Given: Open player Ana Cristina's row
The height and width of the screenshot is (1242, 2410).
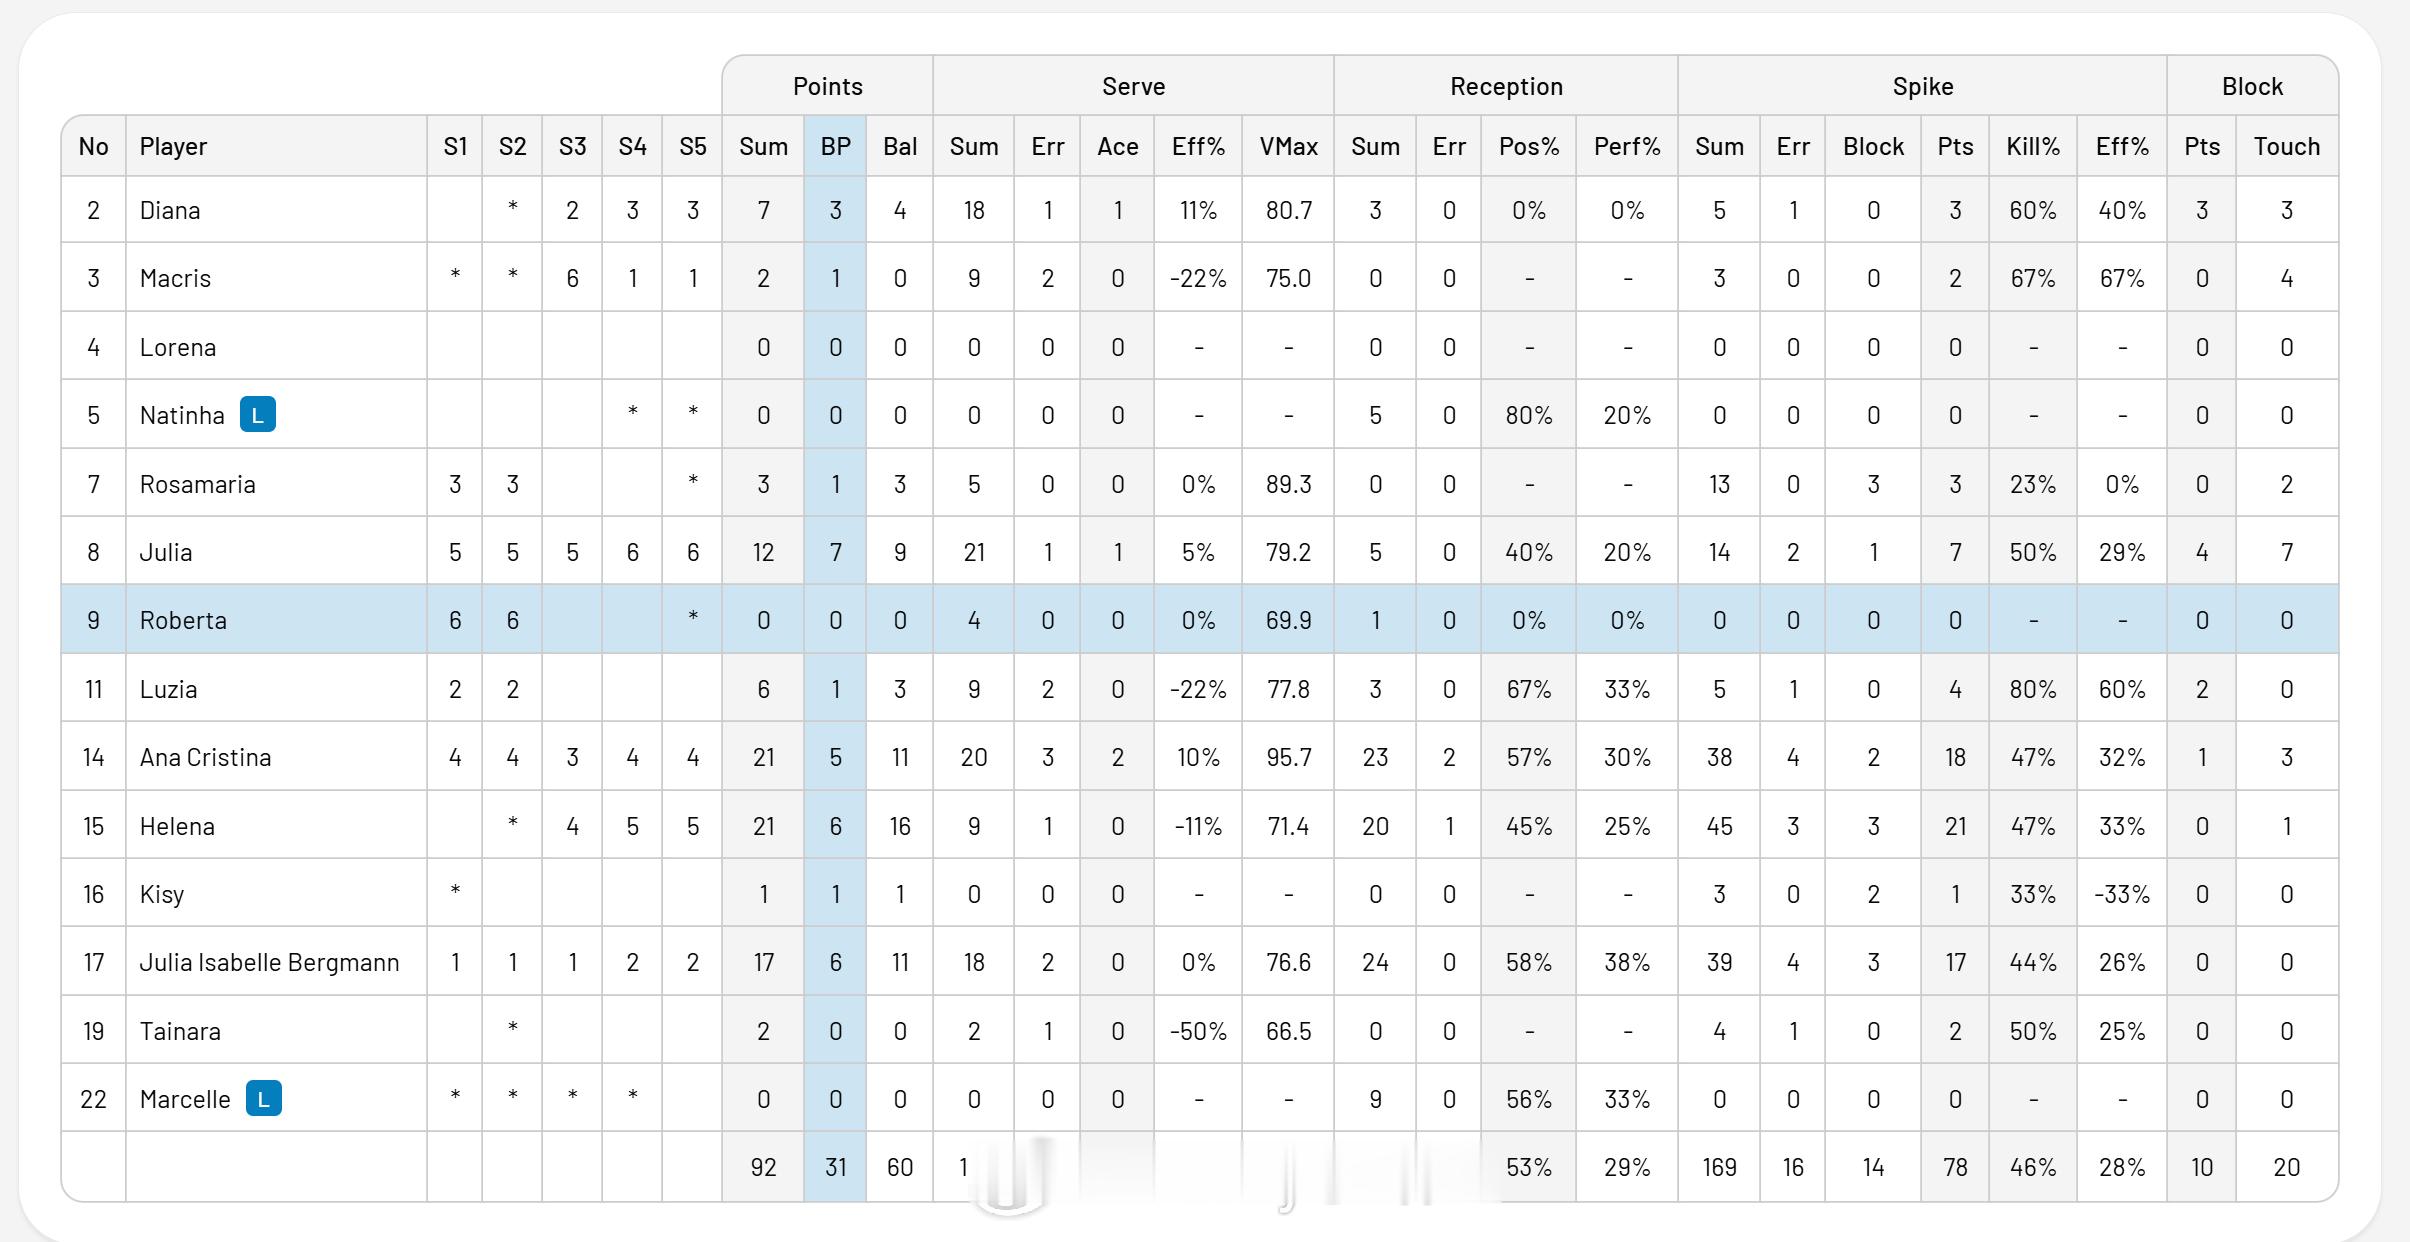Looking at the screenshot, I should point(1200,757).
